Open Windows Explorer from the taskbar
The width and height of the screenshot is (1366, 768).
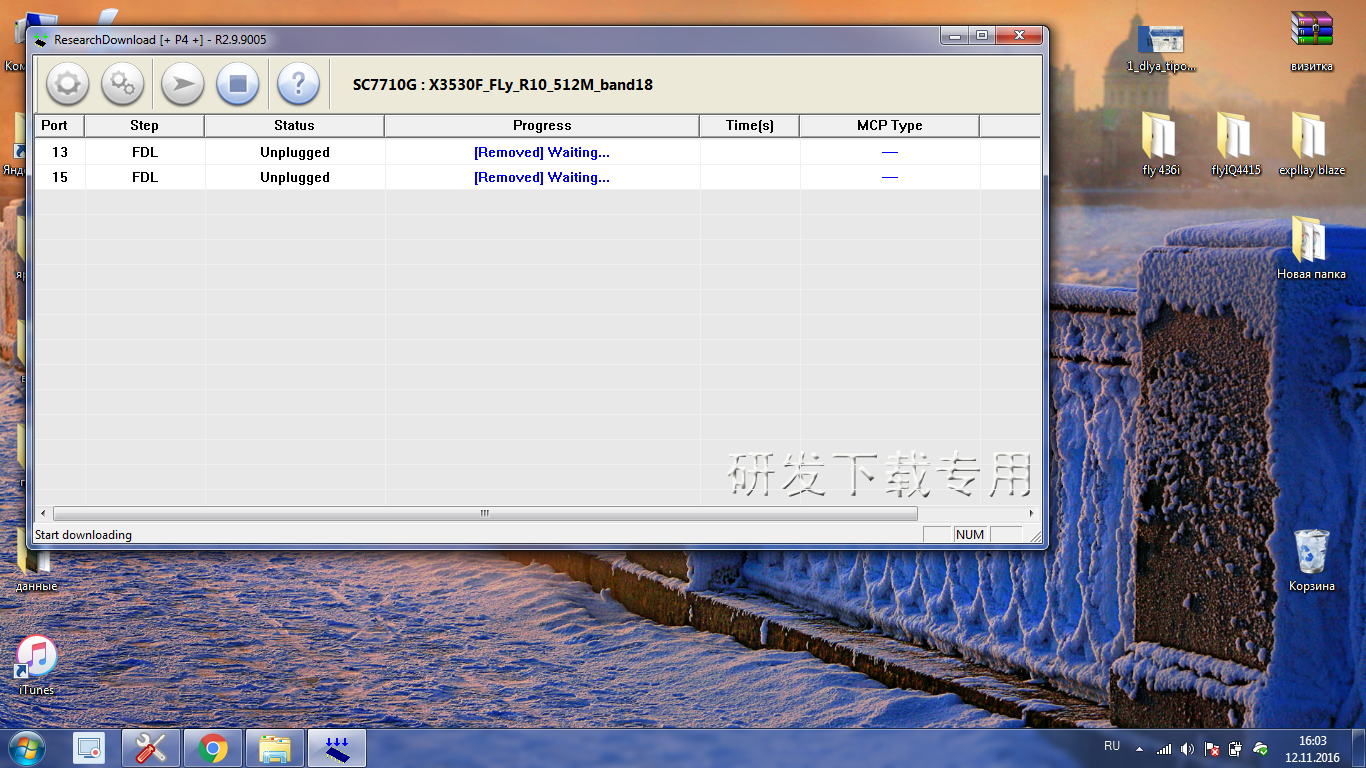point(274,748)
